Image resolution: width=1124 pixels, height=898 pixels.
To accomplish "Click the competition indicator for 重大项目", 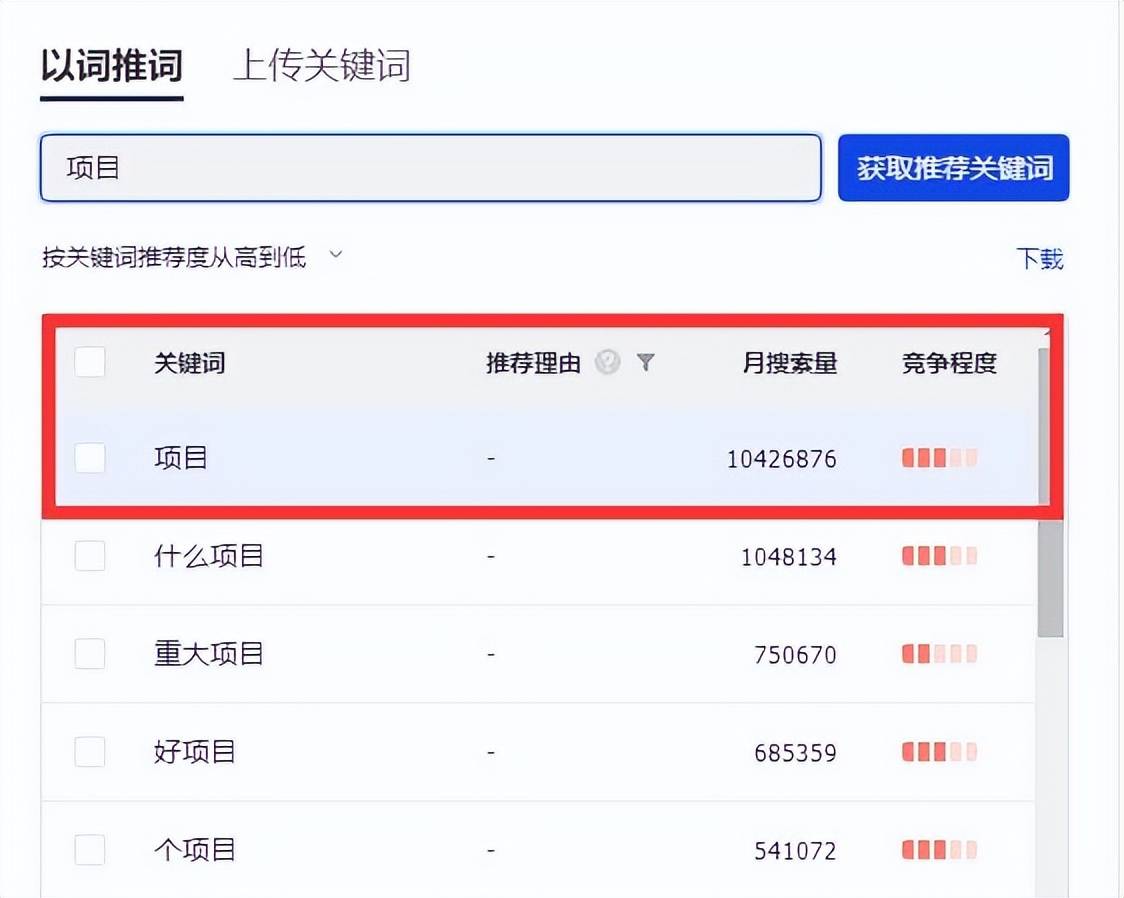I will click(937, 654).
